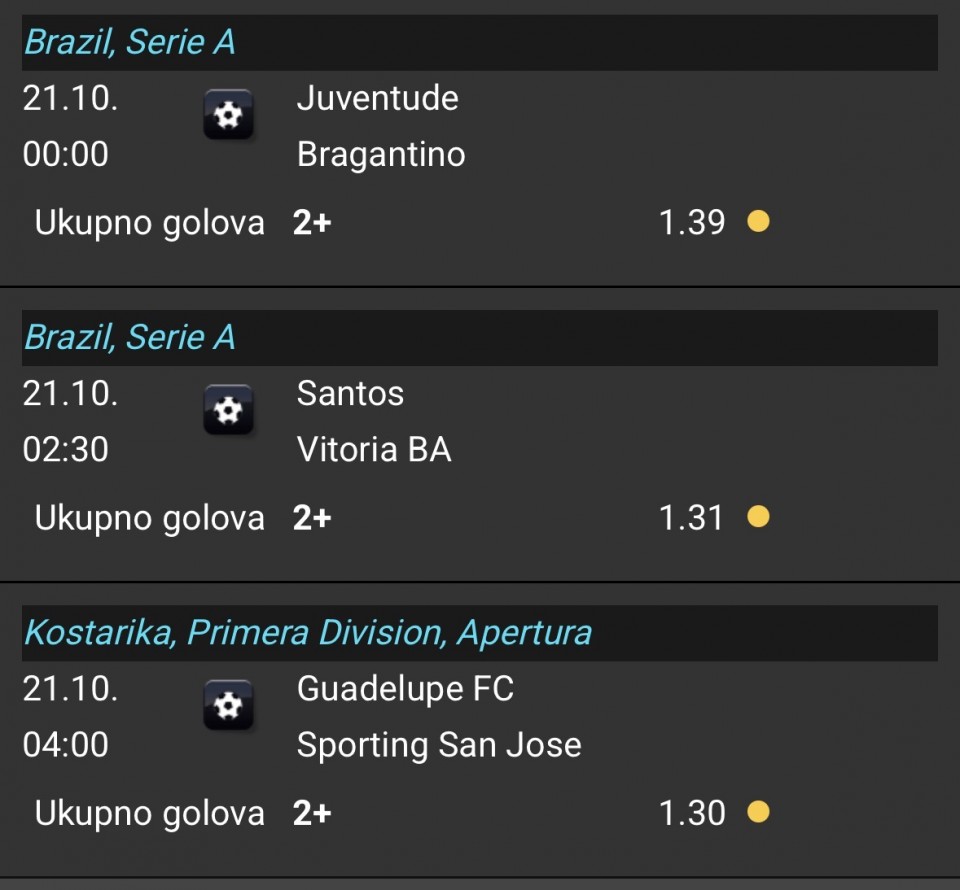Tap the 1.30 odds value
This screenshot has width=960, height=890.
pyautogui.click(x=691, y=813)
